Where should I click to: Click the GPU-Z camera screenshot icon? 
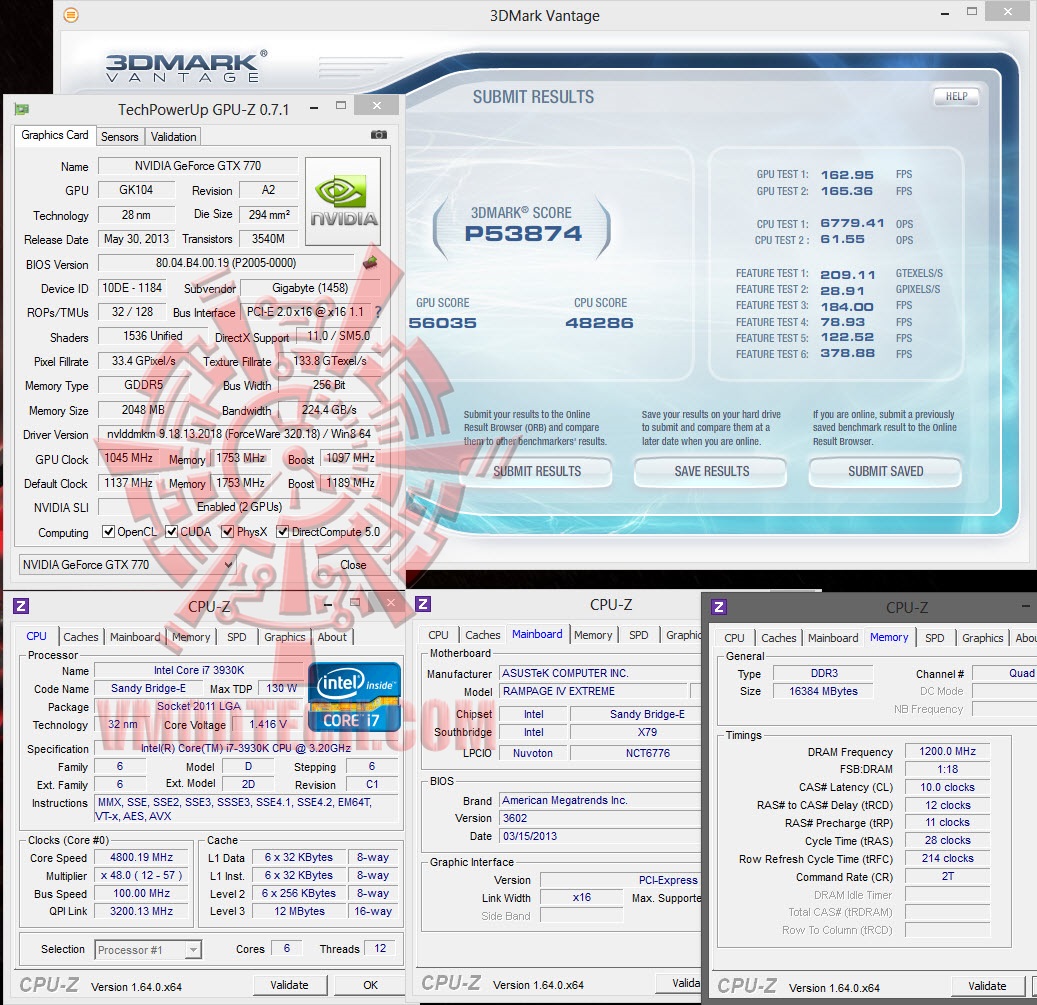click(378, 135)
